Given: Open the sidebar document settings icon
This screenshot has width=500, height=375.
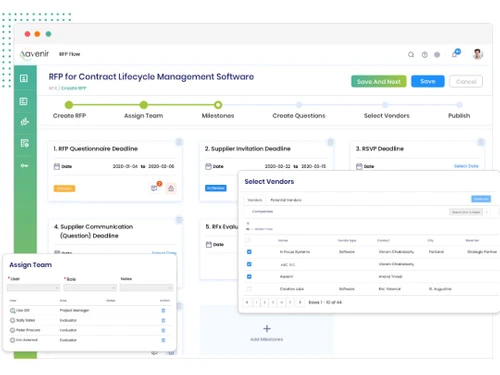Looking at the screenshot, I should pyautogui.click(x=24, y=143).
